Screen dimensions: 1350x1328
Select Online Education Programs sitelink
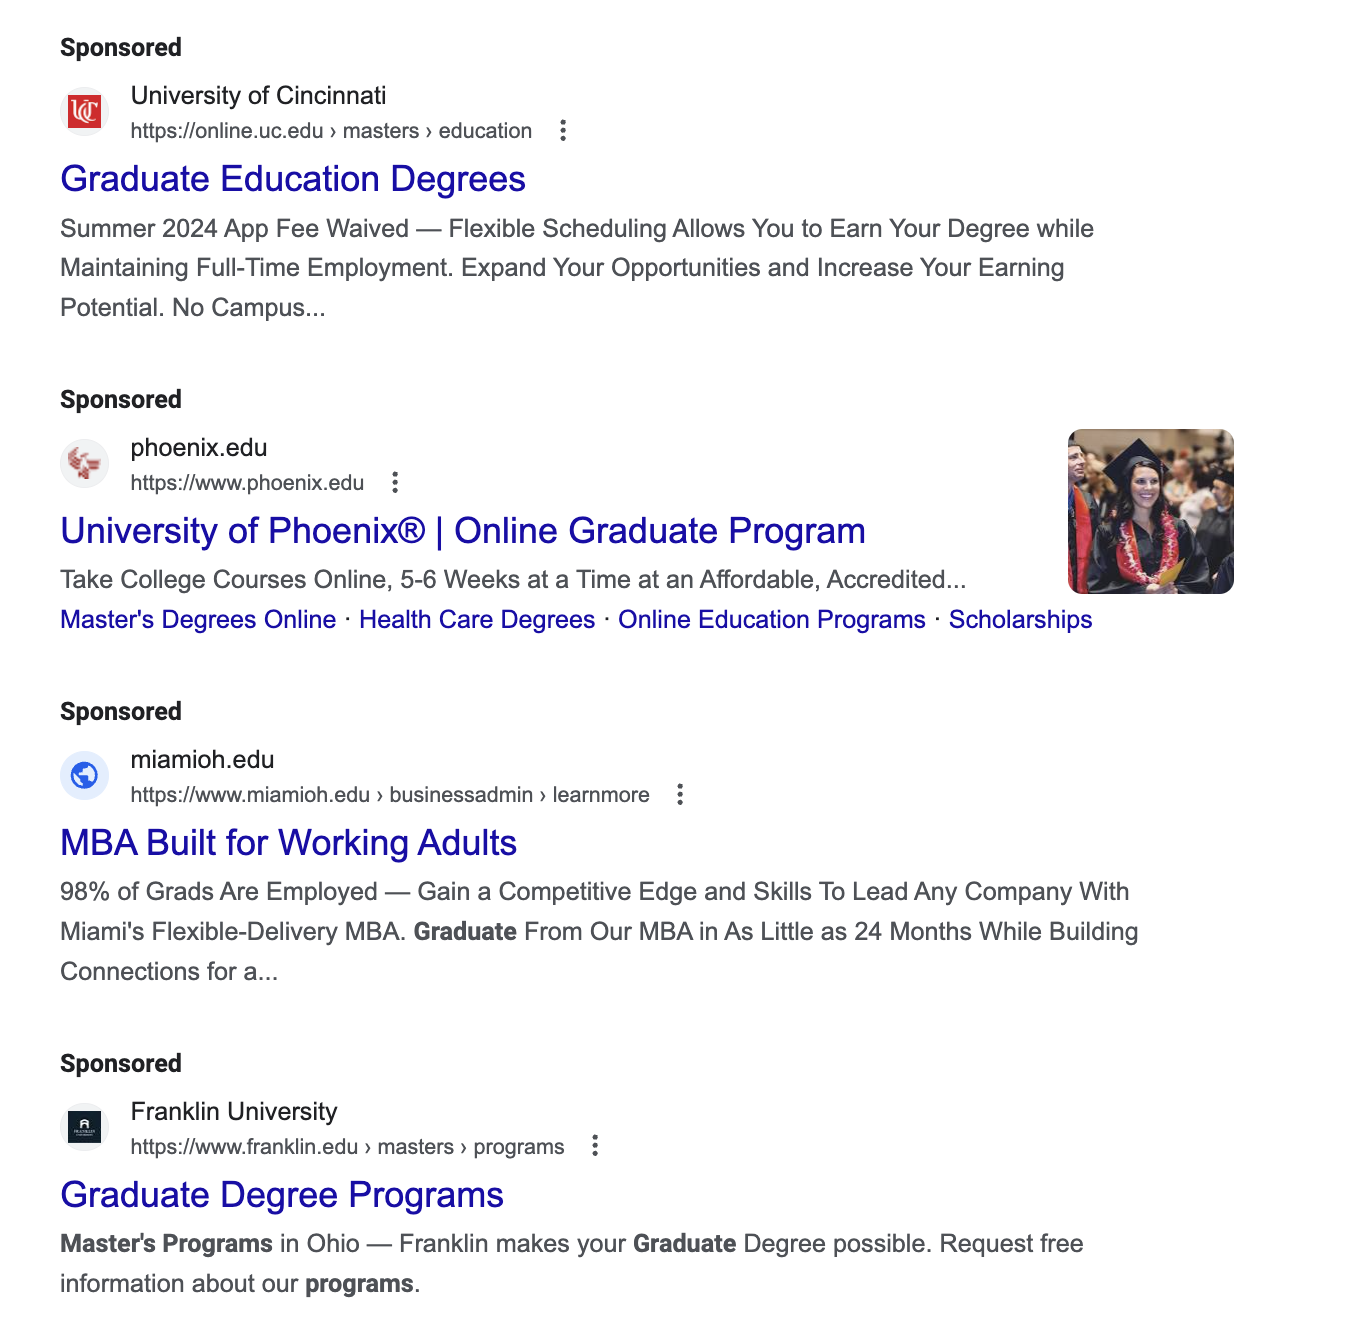click(772, 620)
